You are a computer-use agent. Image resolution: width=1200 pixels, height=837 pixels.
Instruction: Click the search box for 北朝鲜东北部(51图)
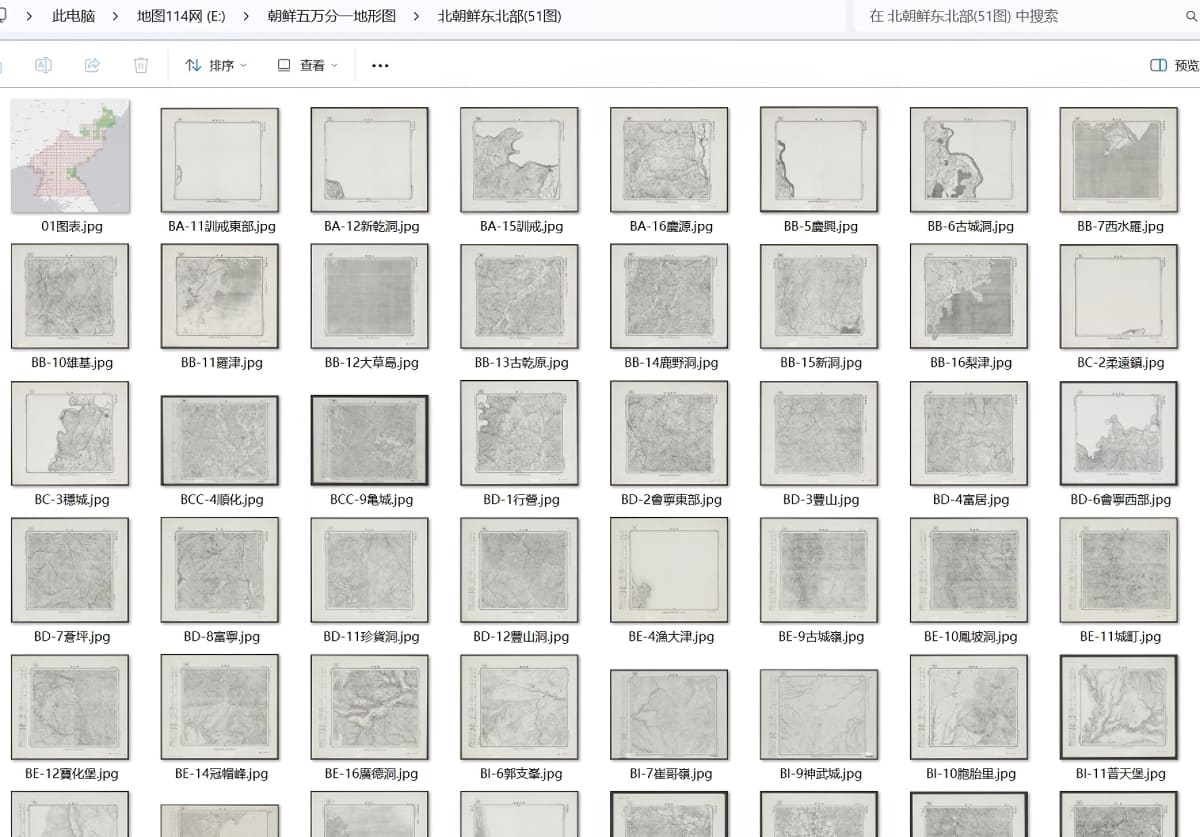click(x=1027, y=16)
